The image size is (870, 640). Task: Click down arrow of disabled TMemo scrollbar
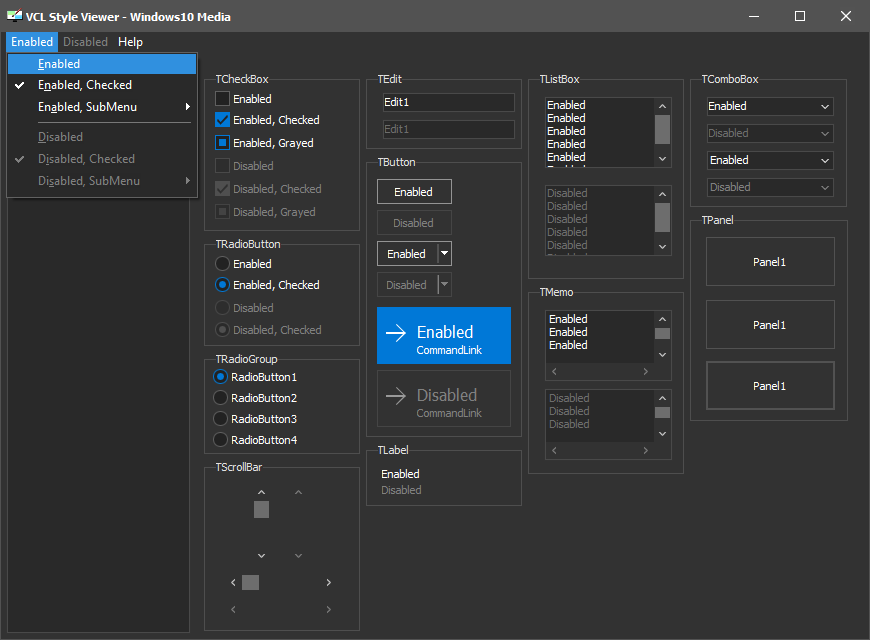coord(662,434)
